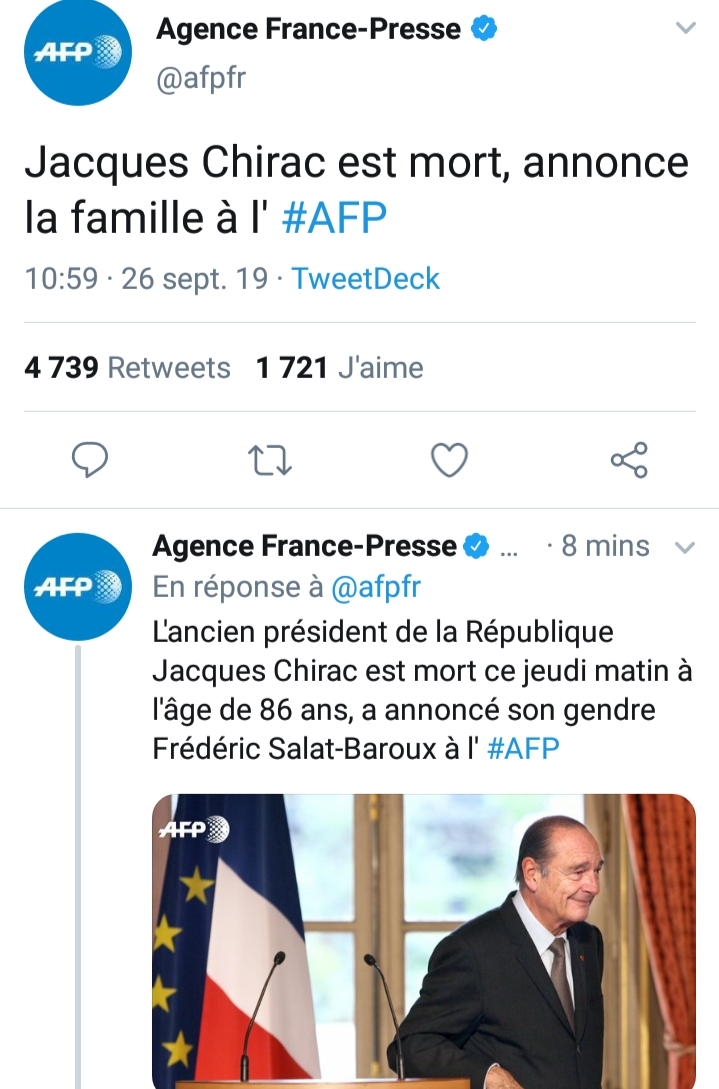View the 1 721 J'aime list
719x1089 pixels.
340,368
